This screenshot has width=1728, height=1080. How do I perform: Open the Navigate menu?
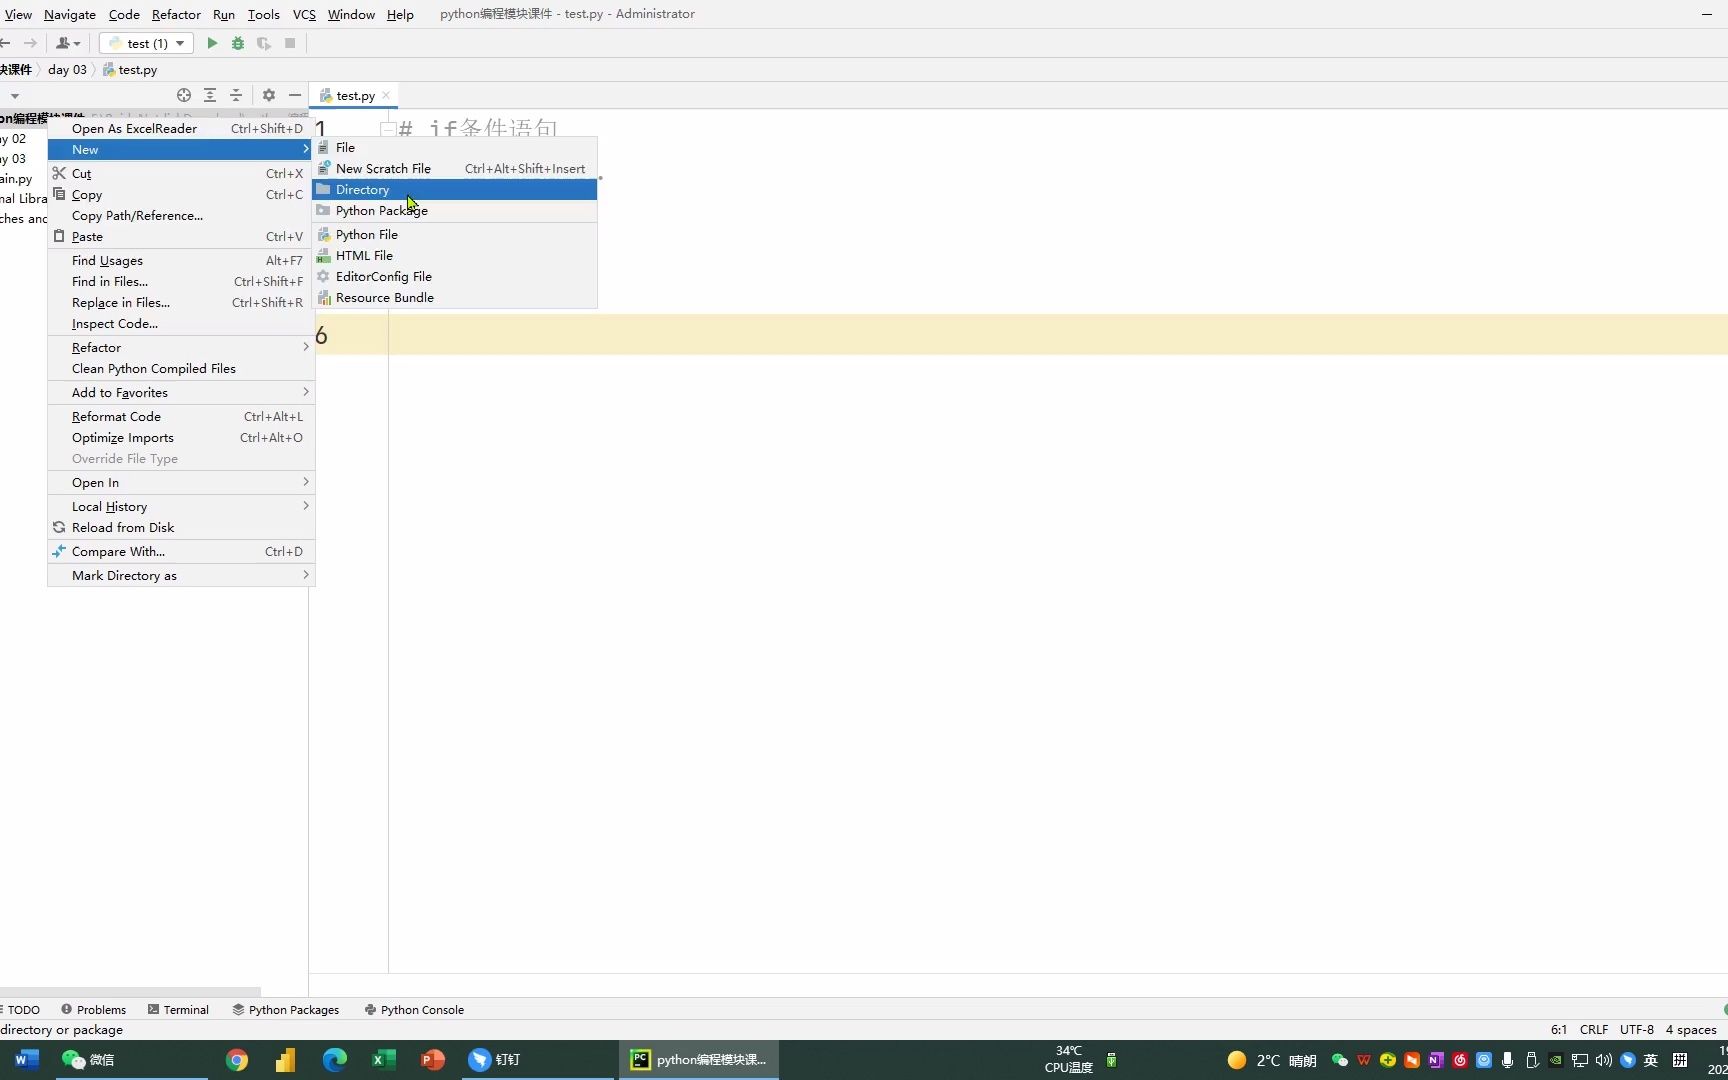70,14
